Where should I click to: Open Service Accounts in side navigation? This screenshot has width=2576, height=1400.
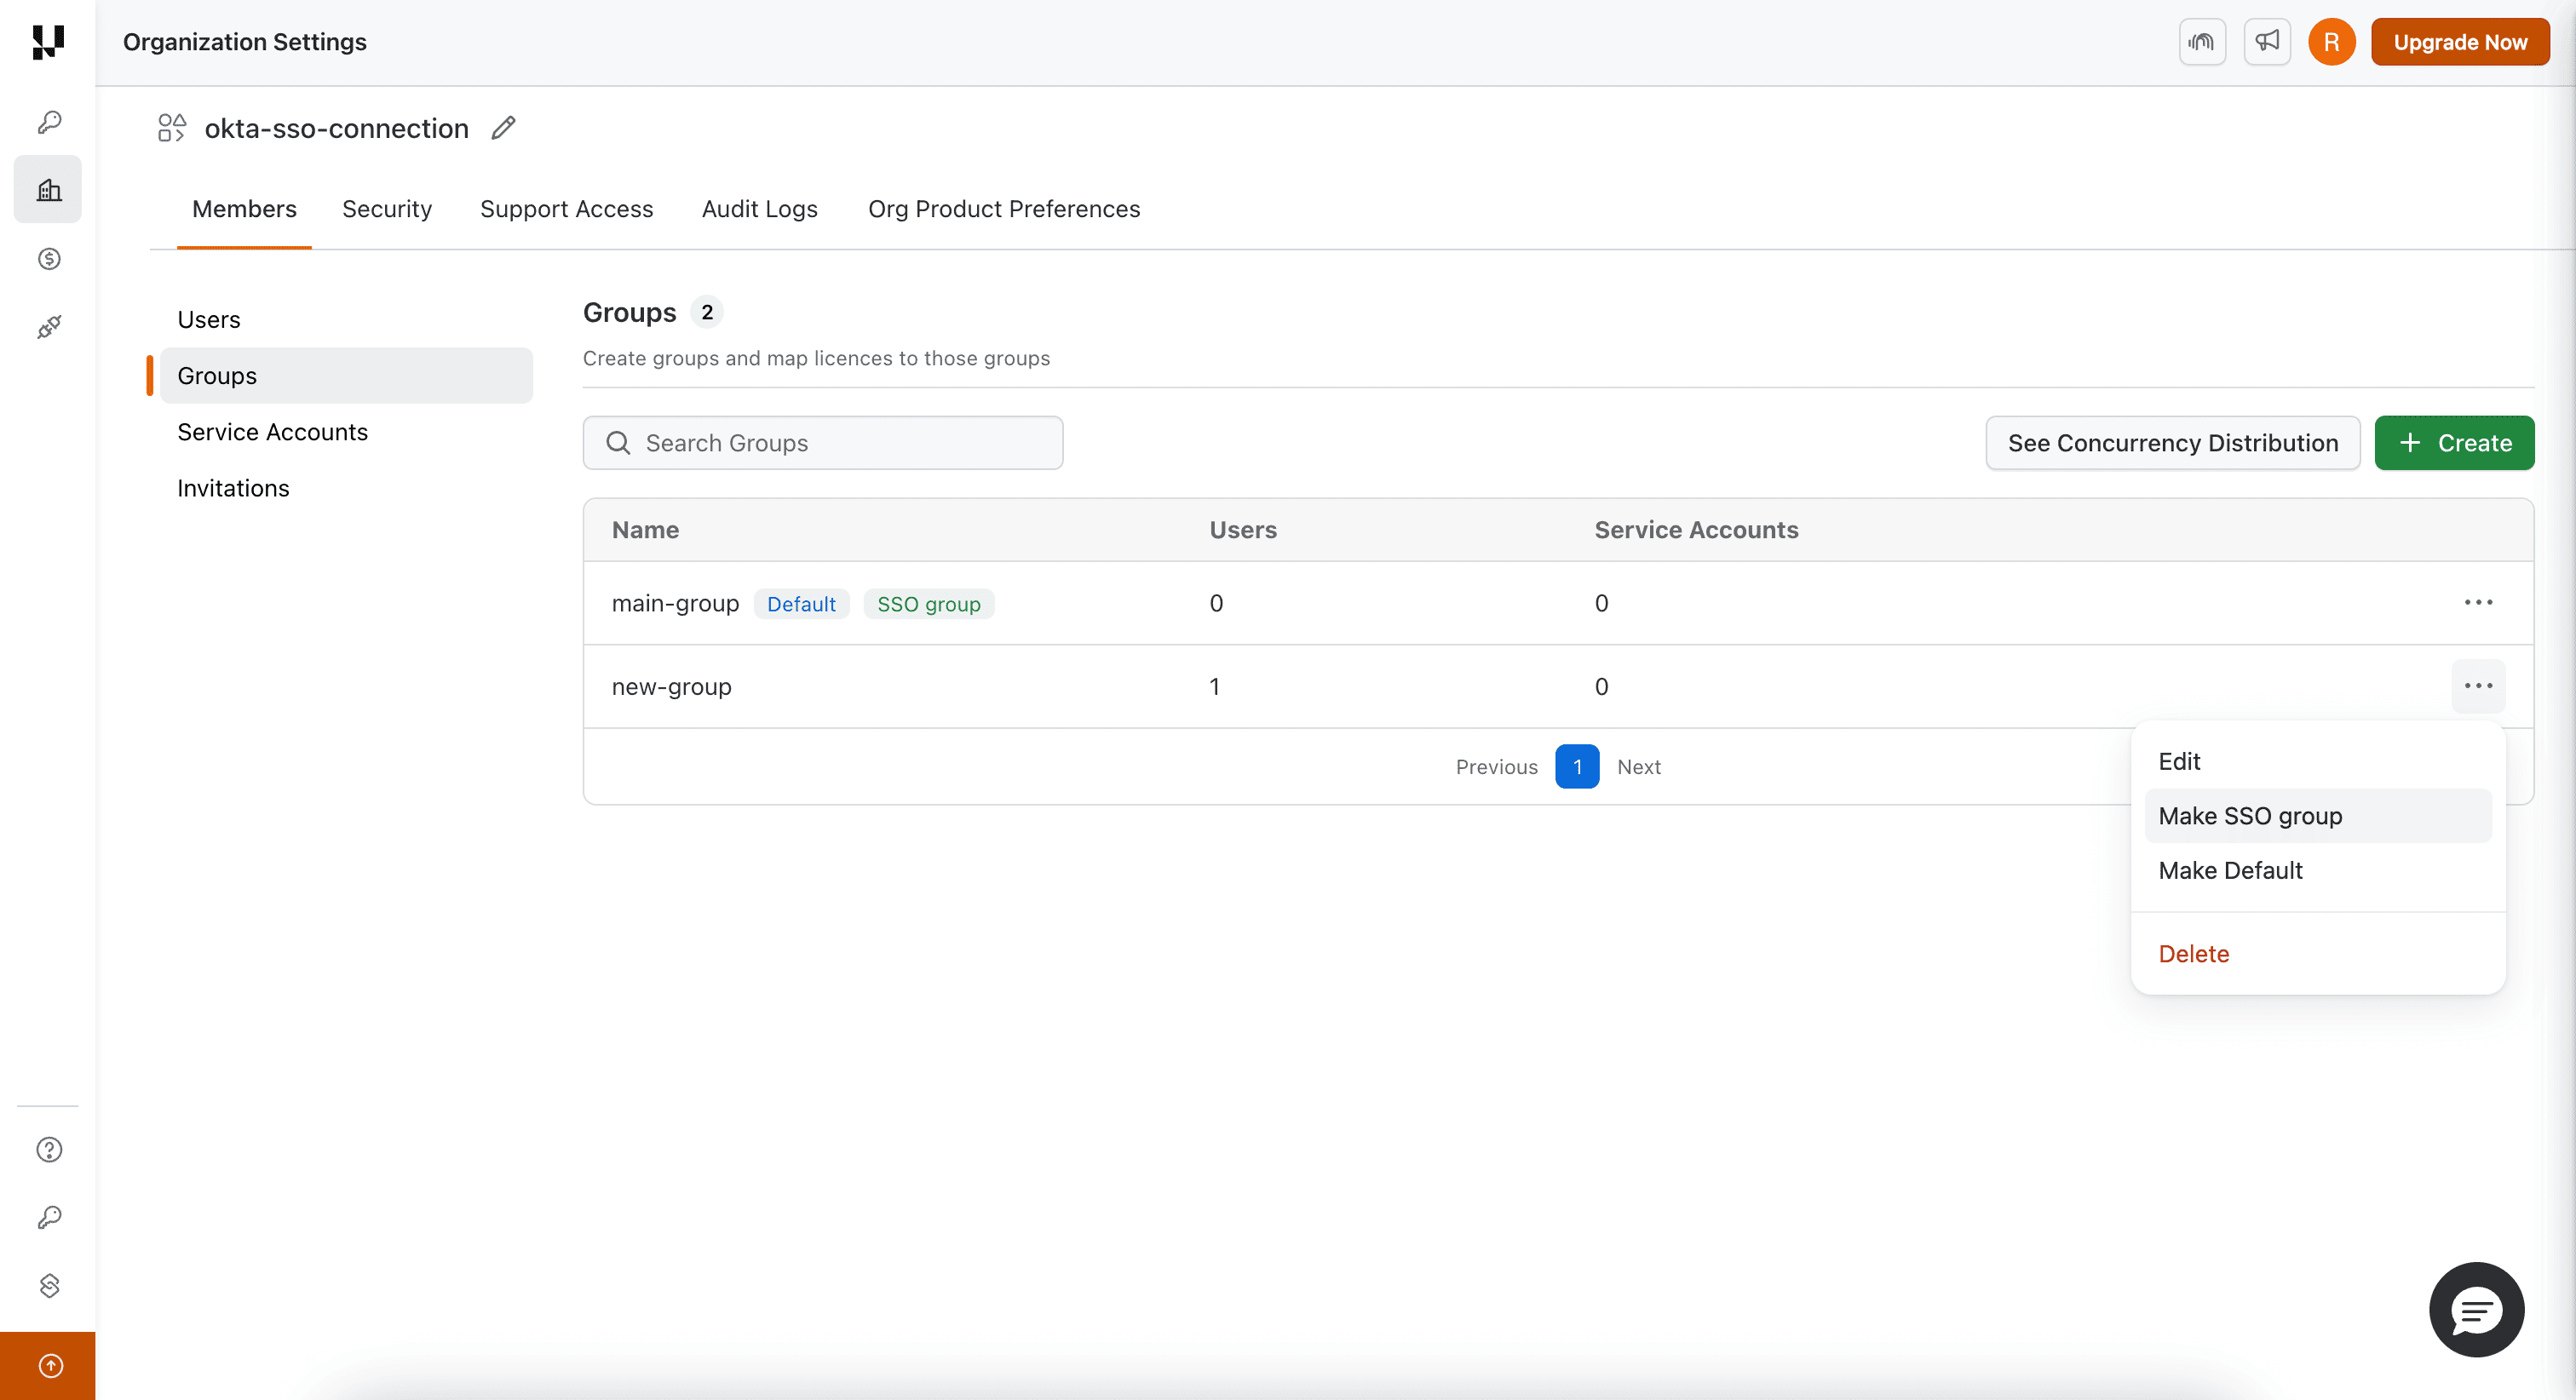pyautogui.click(x=346, y=432)
